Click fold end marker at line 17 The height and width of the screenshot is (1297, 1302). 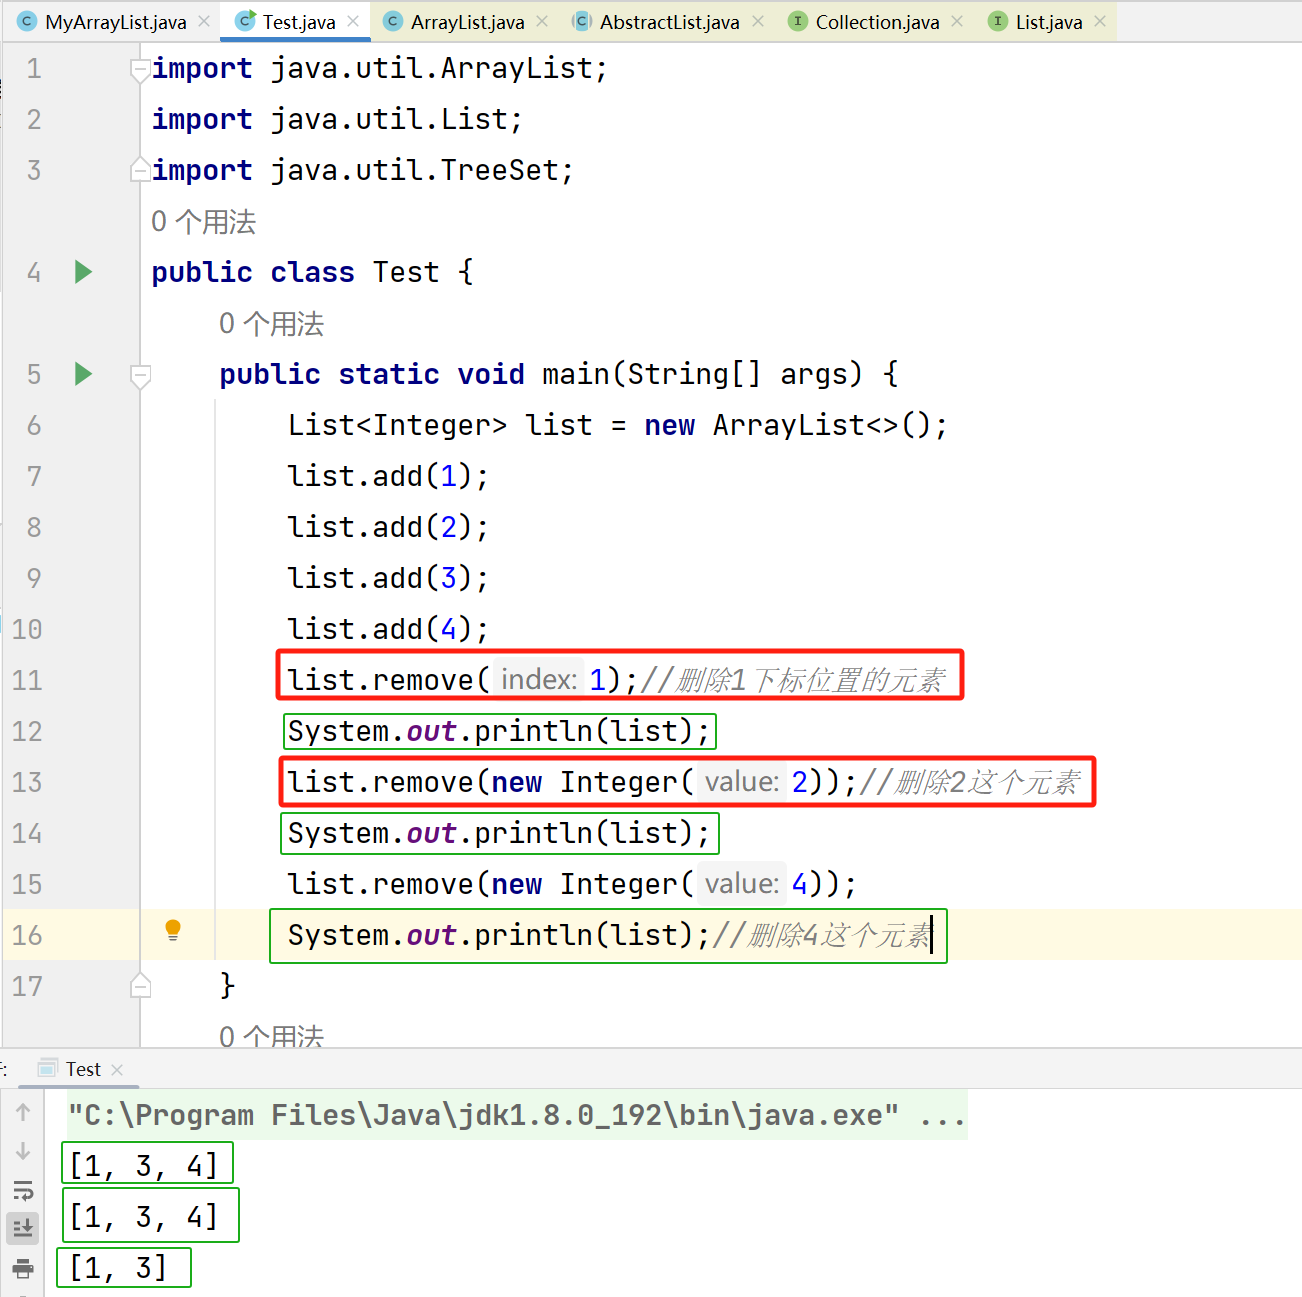click(x=141, y=986)
